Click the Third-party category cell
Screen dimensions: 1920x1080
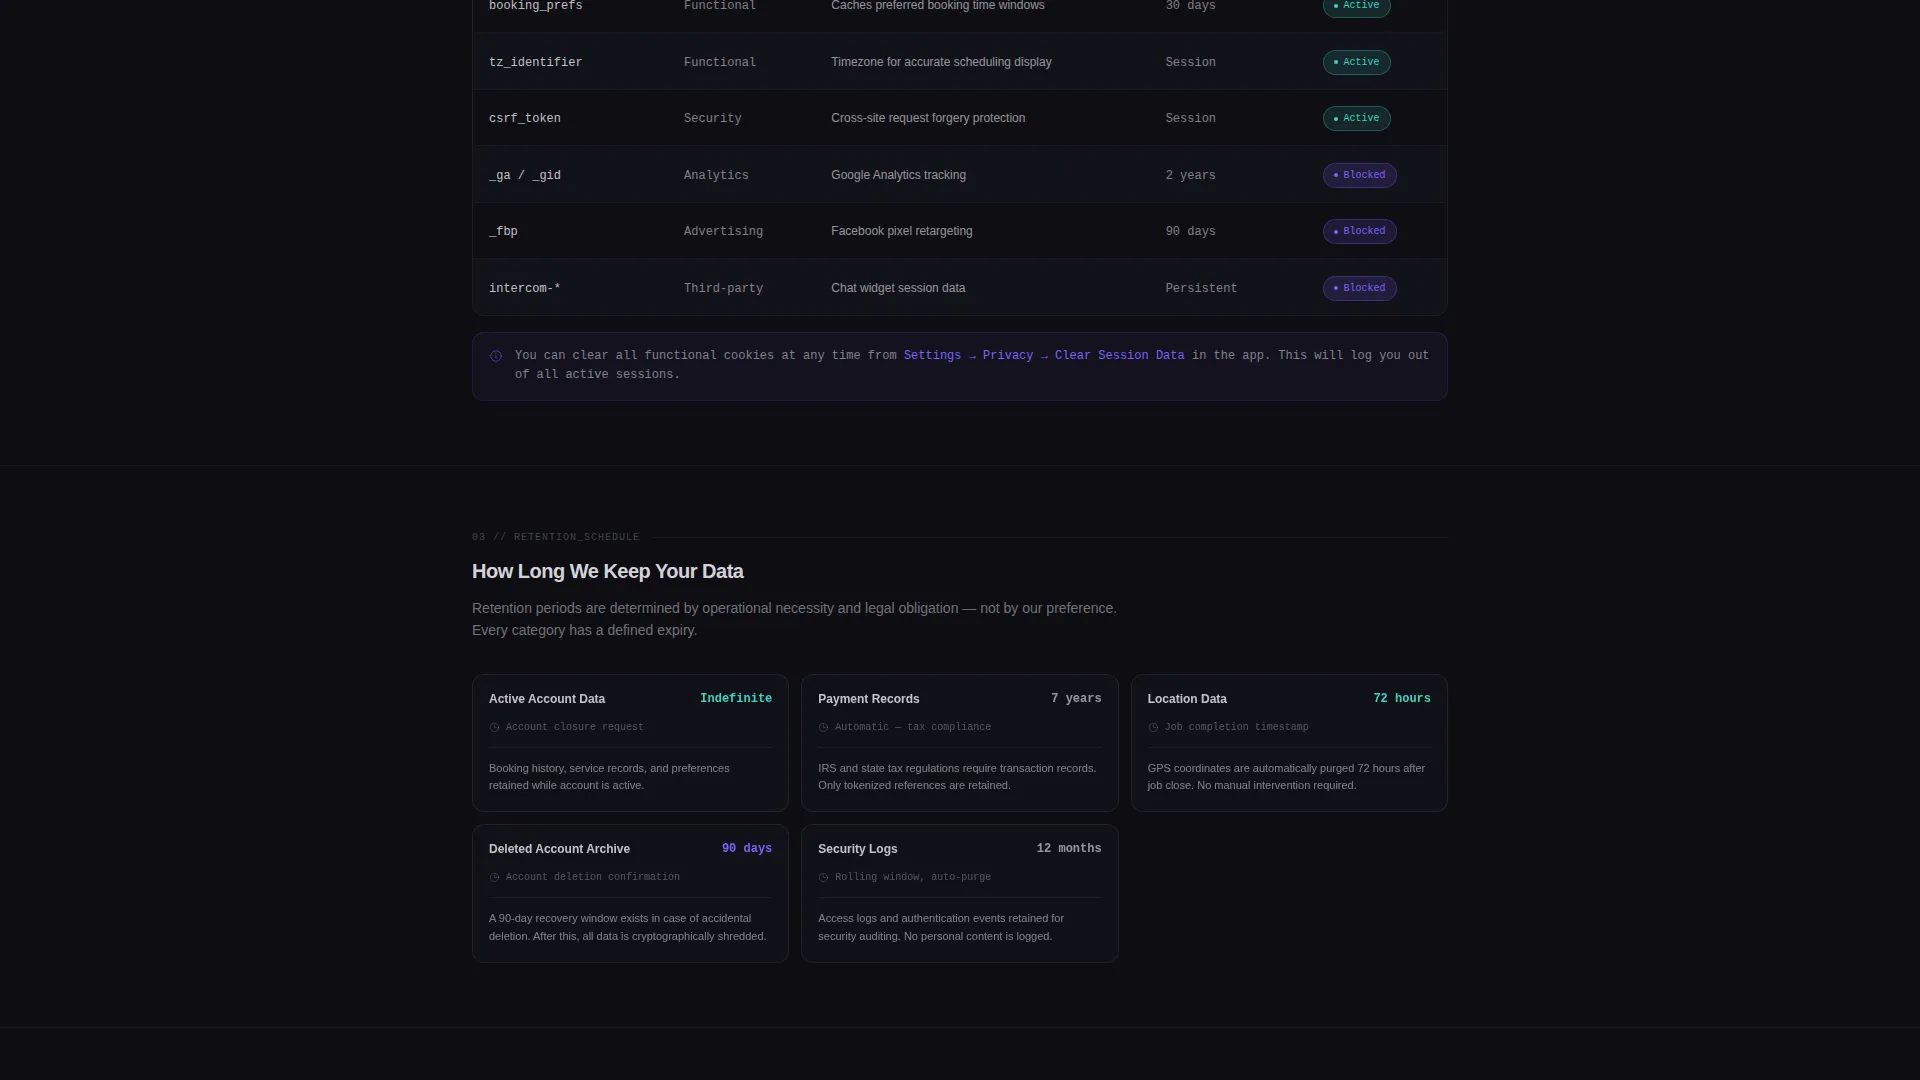pyautogui.click(x=723, y=288)
